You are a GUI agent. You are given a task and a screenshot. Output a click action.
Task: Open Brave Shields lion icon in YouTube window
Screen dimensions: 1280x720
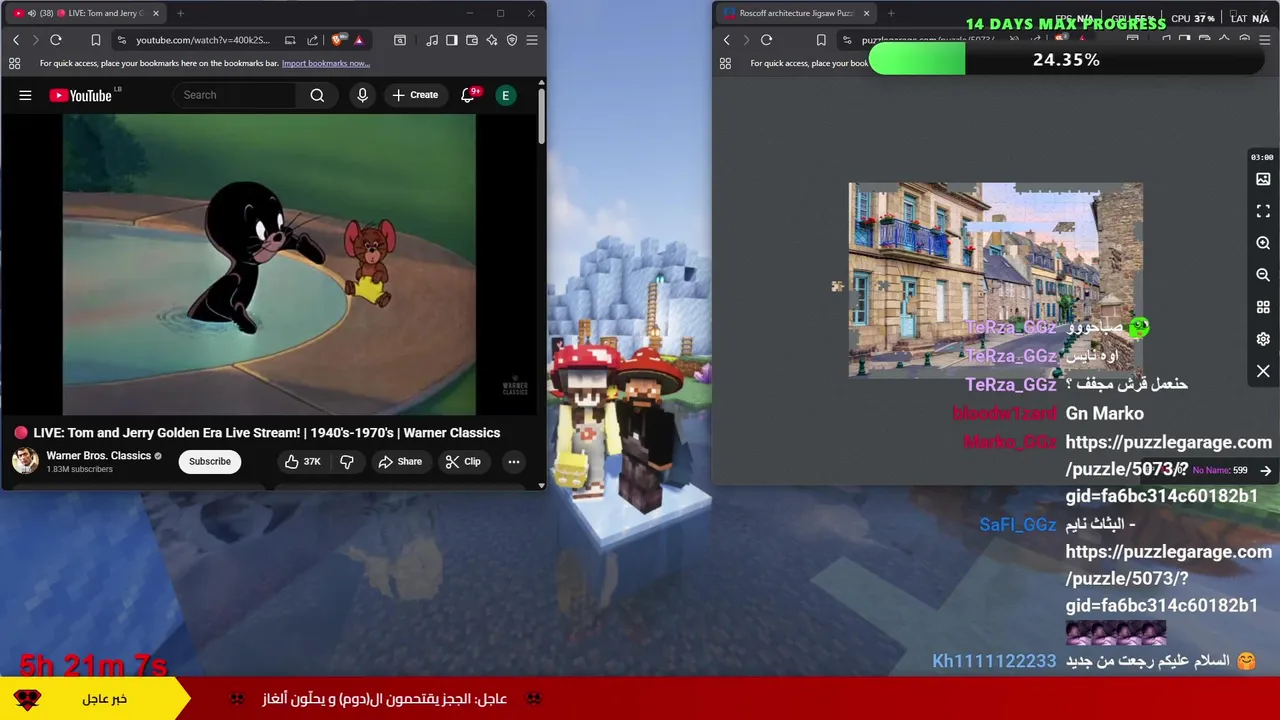338,40
